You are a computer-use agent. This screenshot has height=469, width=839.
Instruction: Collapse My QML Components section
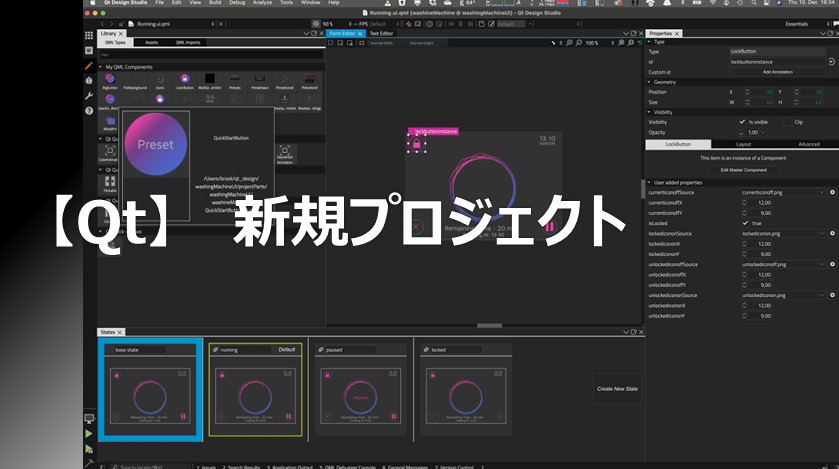pos(101,67)
